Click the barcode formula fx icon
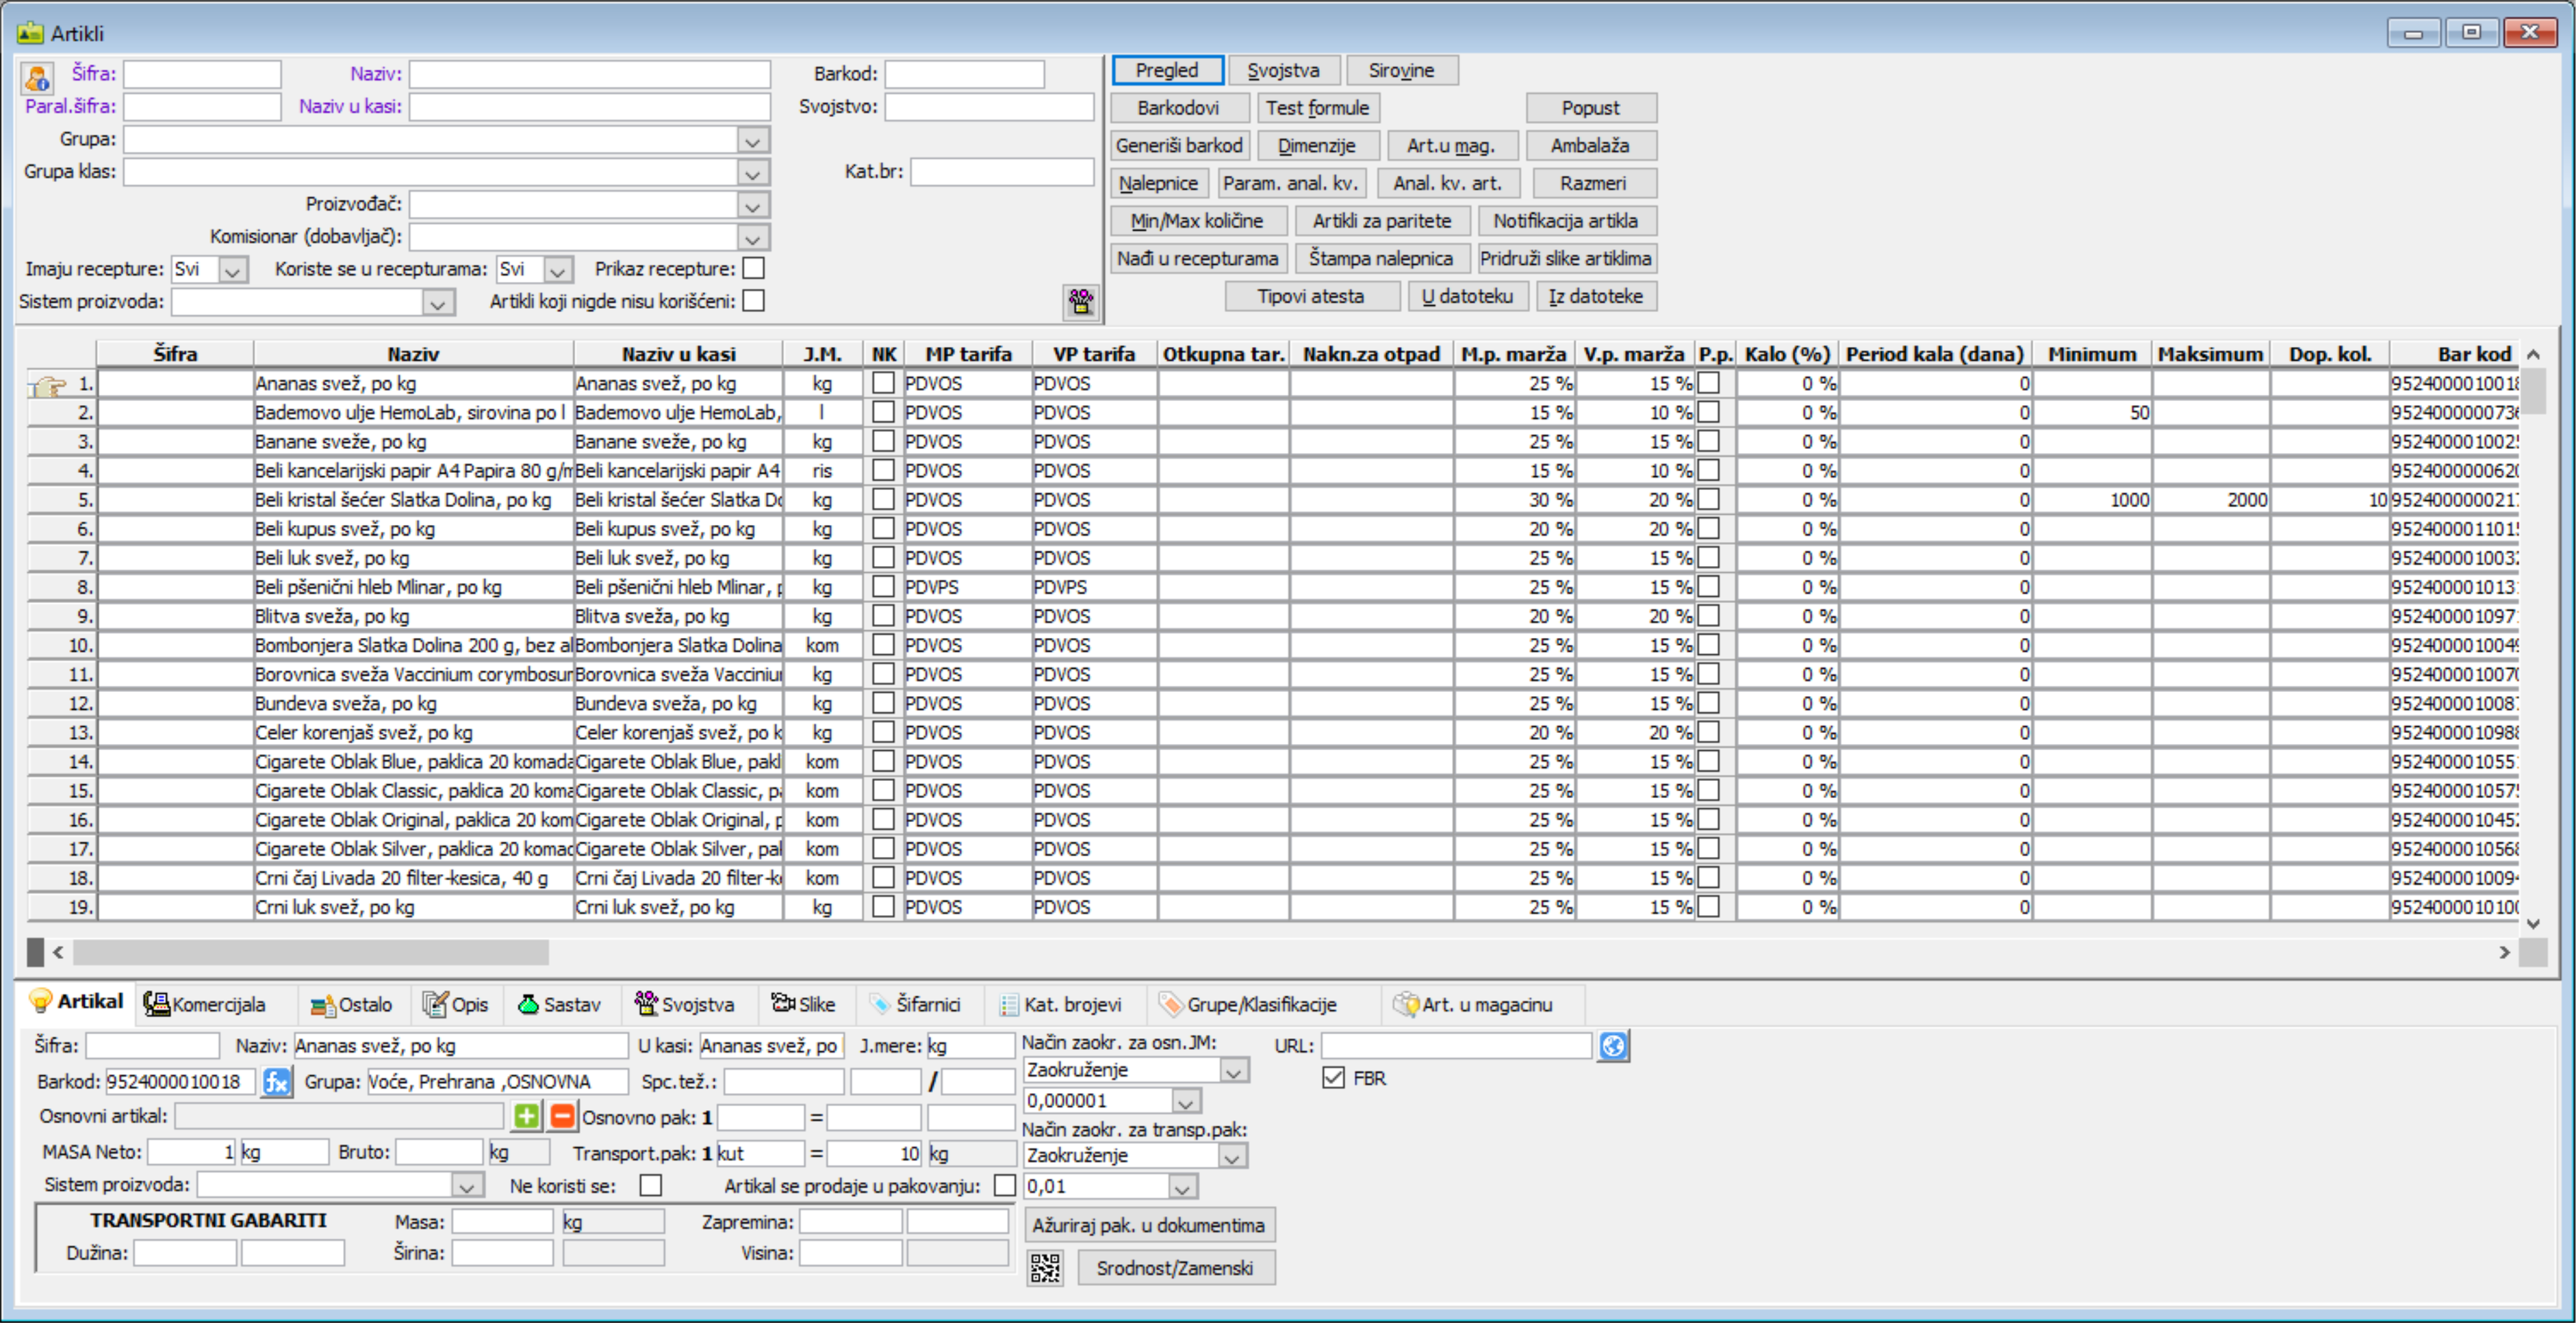The height and width of the screenshot is (1323, 2576). [x=276, y=1082]
